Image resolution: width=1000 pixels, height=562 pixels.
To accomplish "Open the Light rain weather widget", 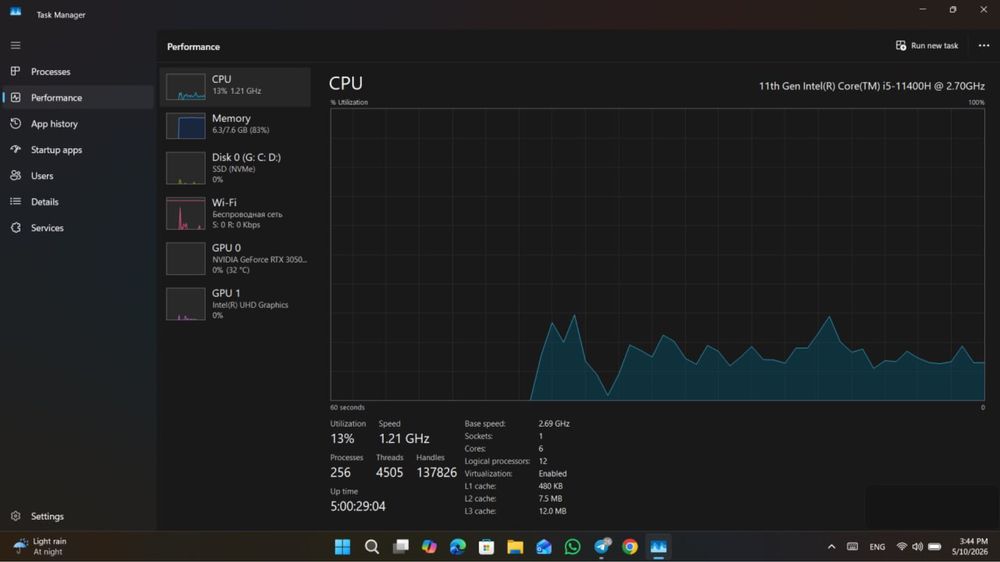I will pos(40,546).
